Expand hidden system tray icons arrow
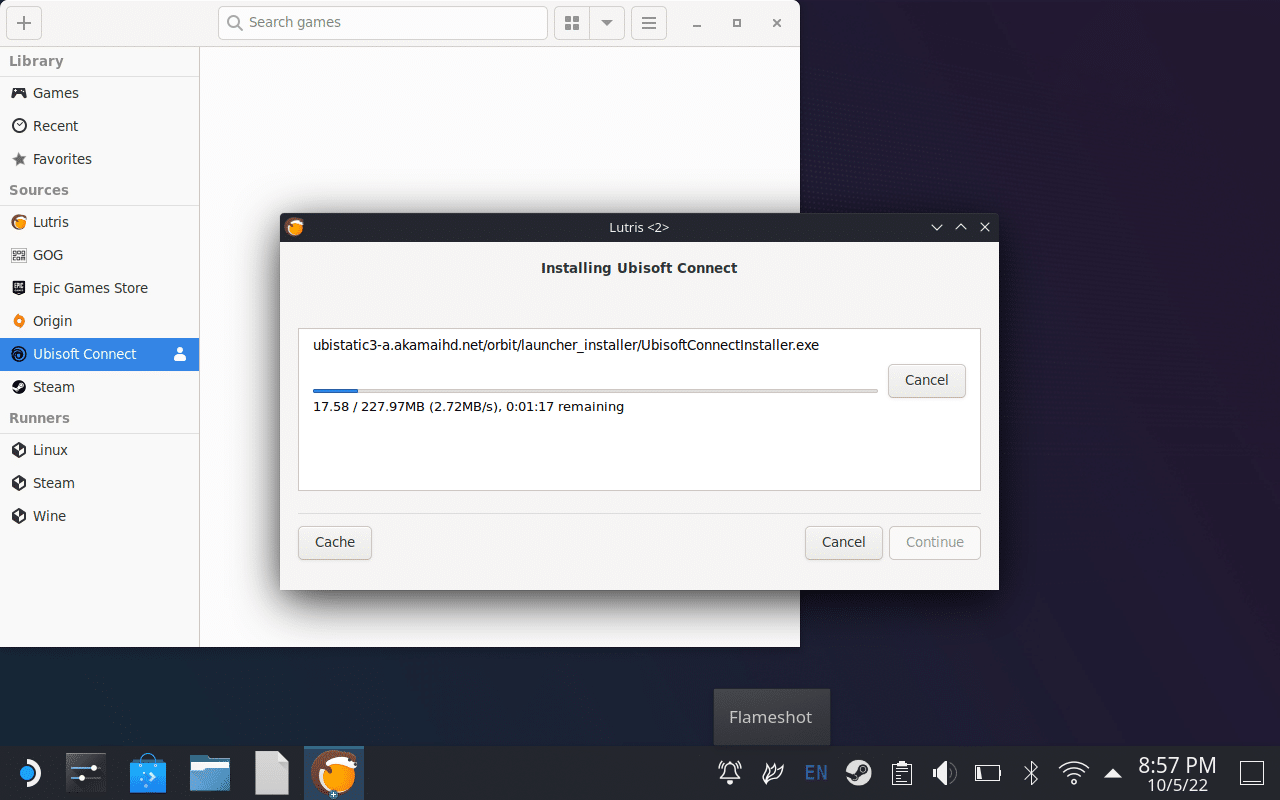This screenshot has width=1280, height=800. tap(1113, 772)
